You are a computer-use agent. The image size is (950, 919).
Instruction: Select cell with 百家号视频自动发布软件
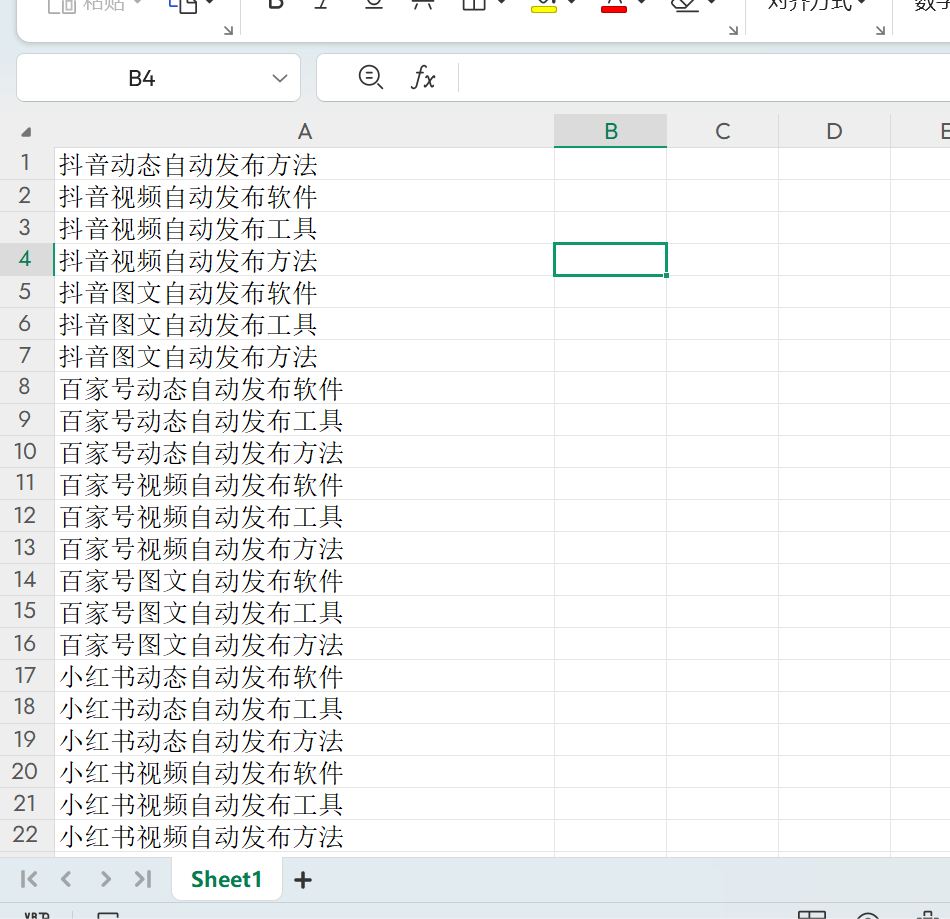[x=304, y=485]
